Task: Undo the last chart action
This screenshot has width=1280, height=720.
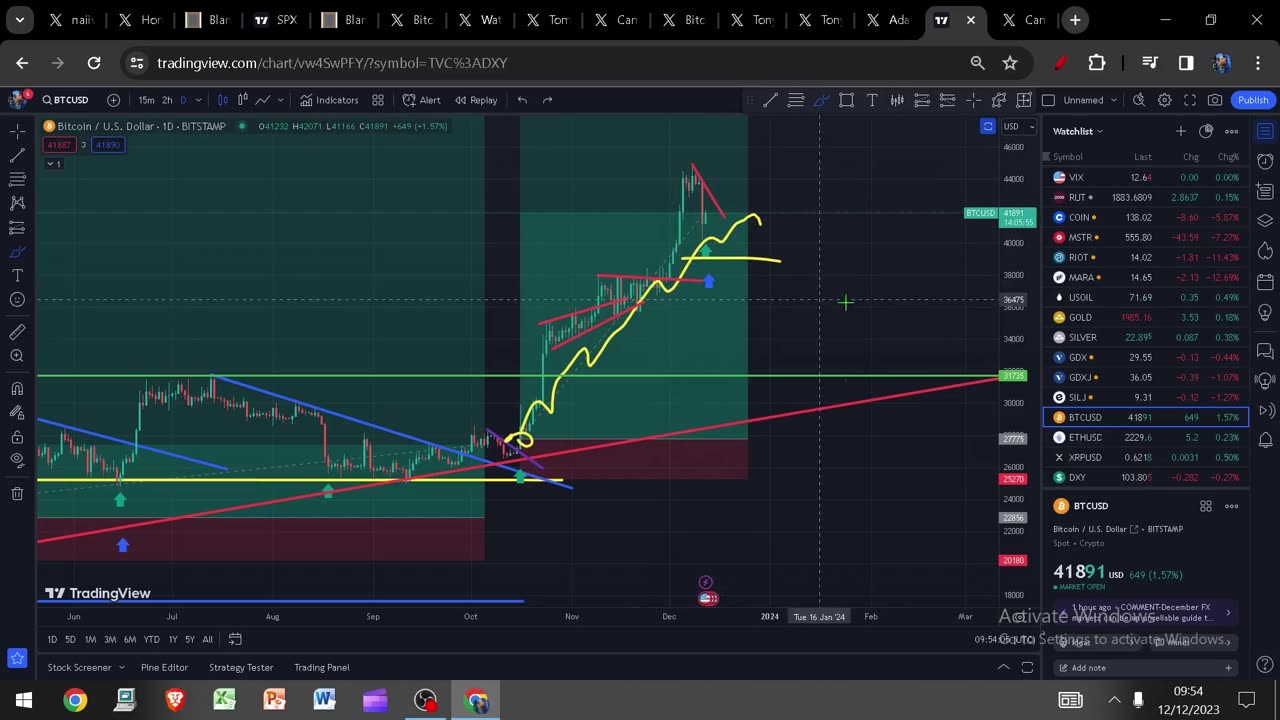Action: [x=522, y=100]
